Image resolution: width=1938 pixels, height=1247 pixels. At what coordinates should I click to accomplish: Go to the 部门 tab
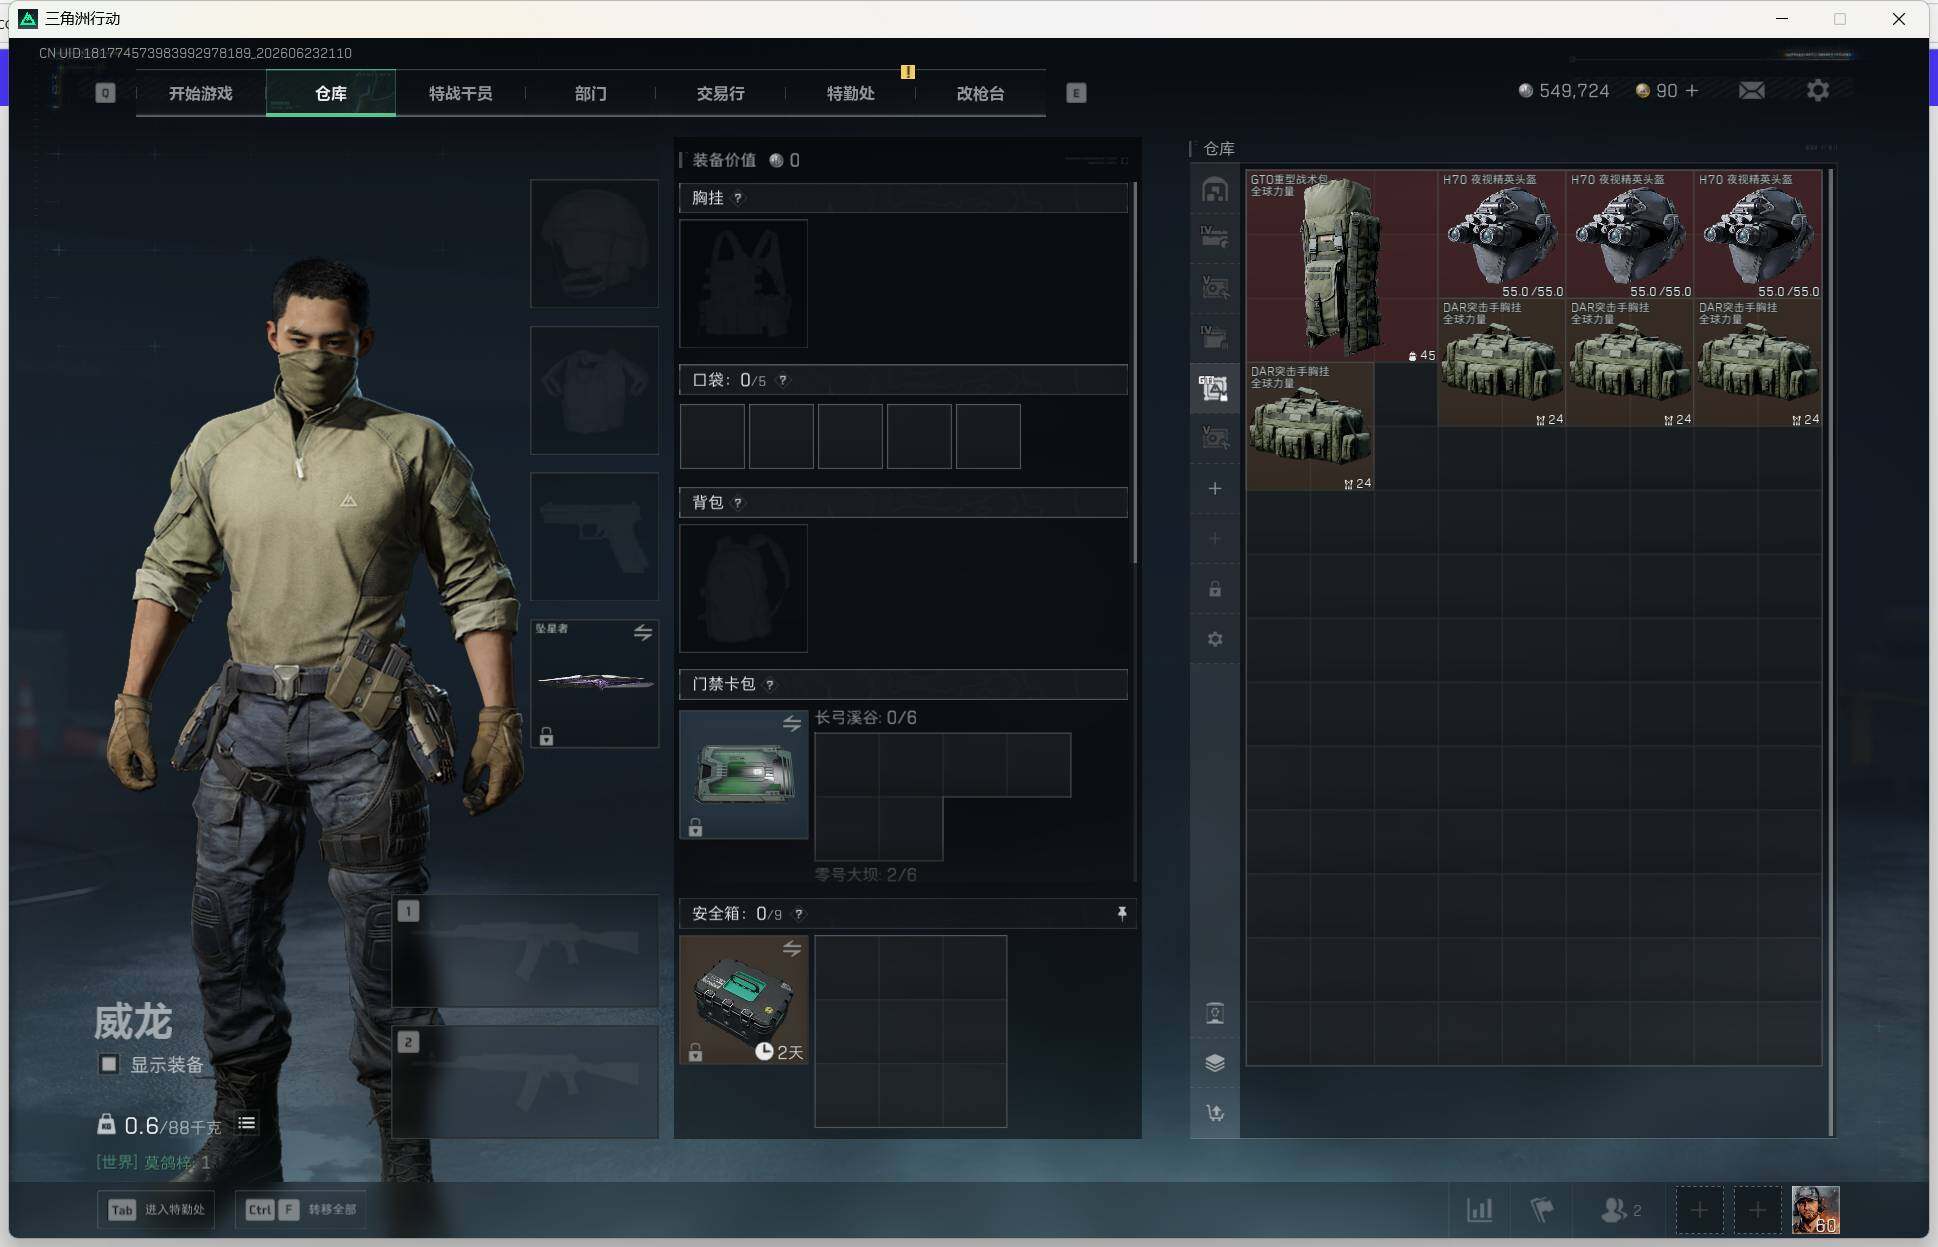pos(590,93)
